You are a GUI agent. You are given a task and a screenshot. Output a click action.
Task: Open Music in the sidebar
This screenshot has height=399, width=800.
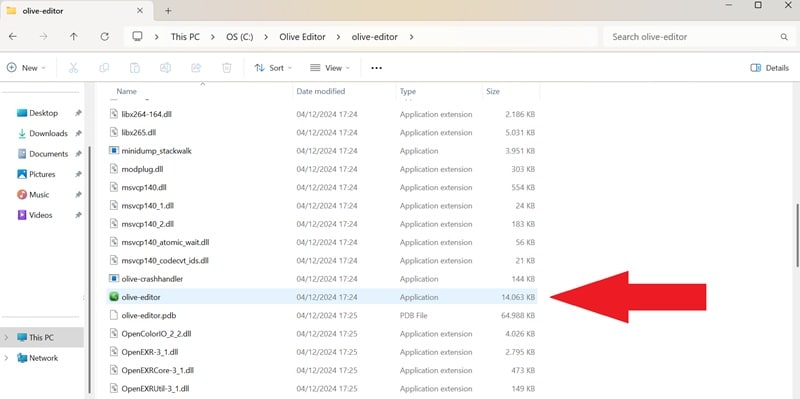coord(39,194)
